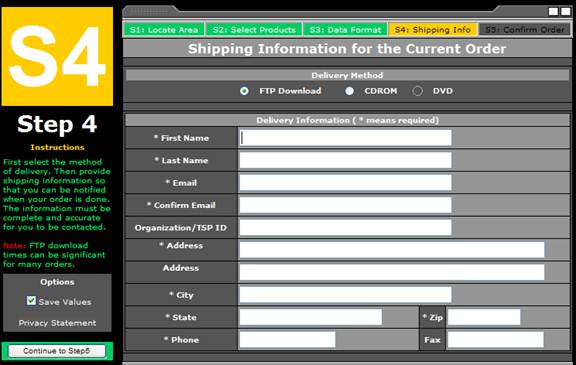Uncheck the Save Values checkbox
Viewport: 576px width, 365px height.
pyautogui.click(x=31, y=301)
